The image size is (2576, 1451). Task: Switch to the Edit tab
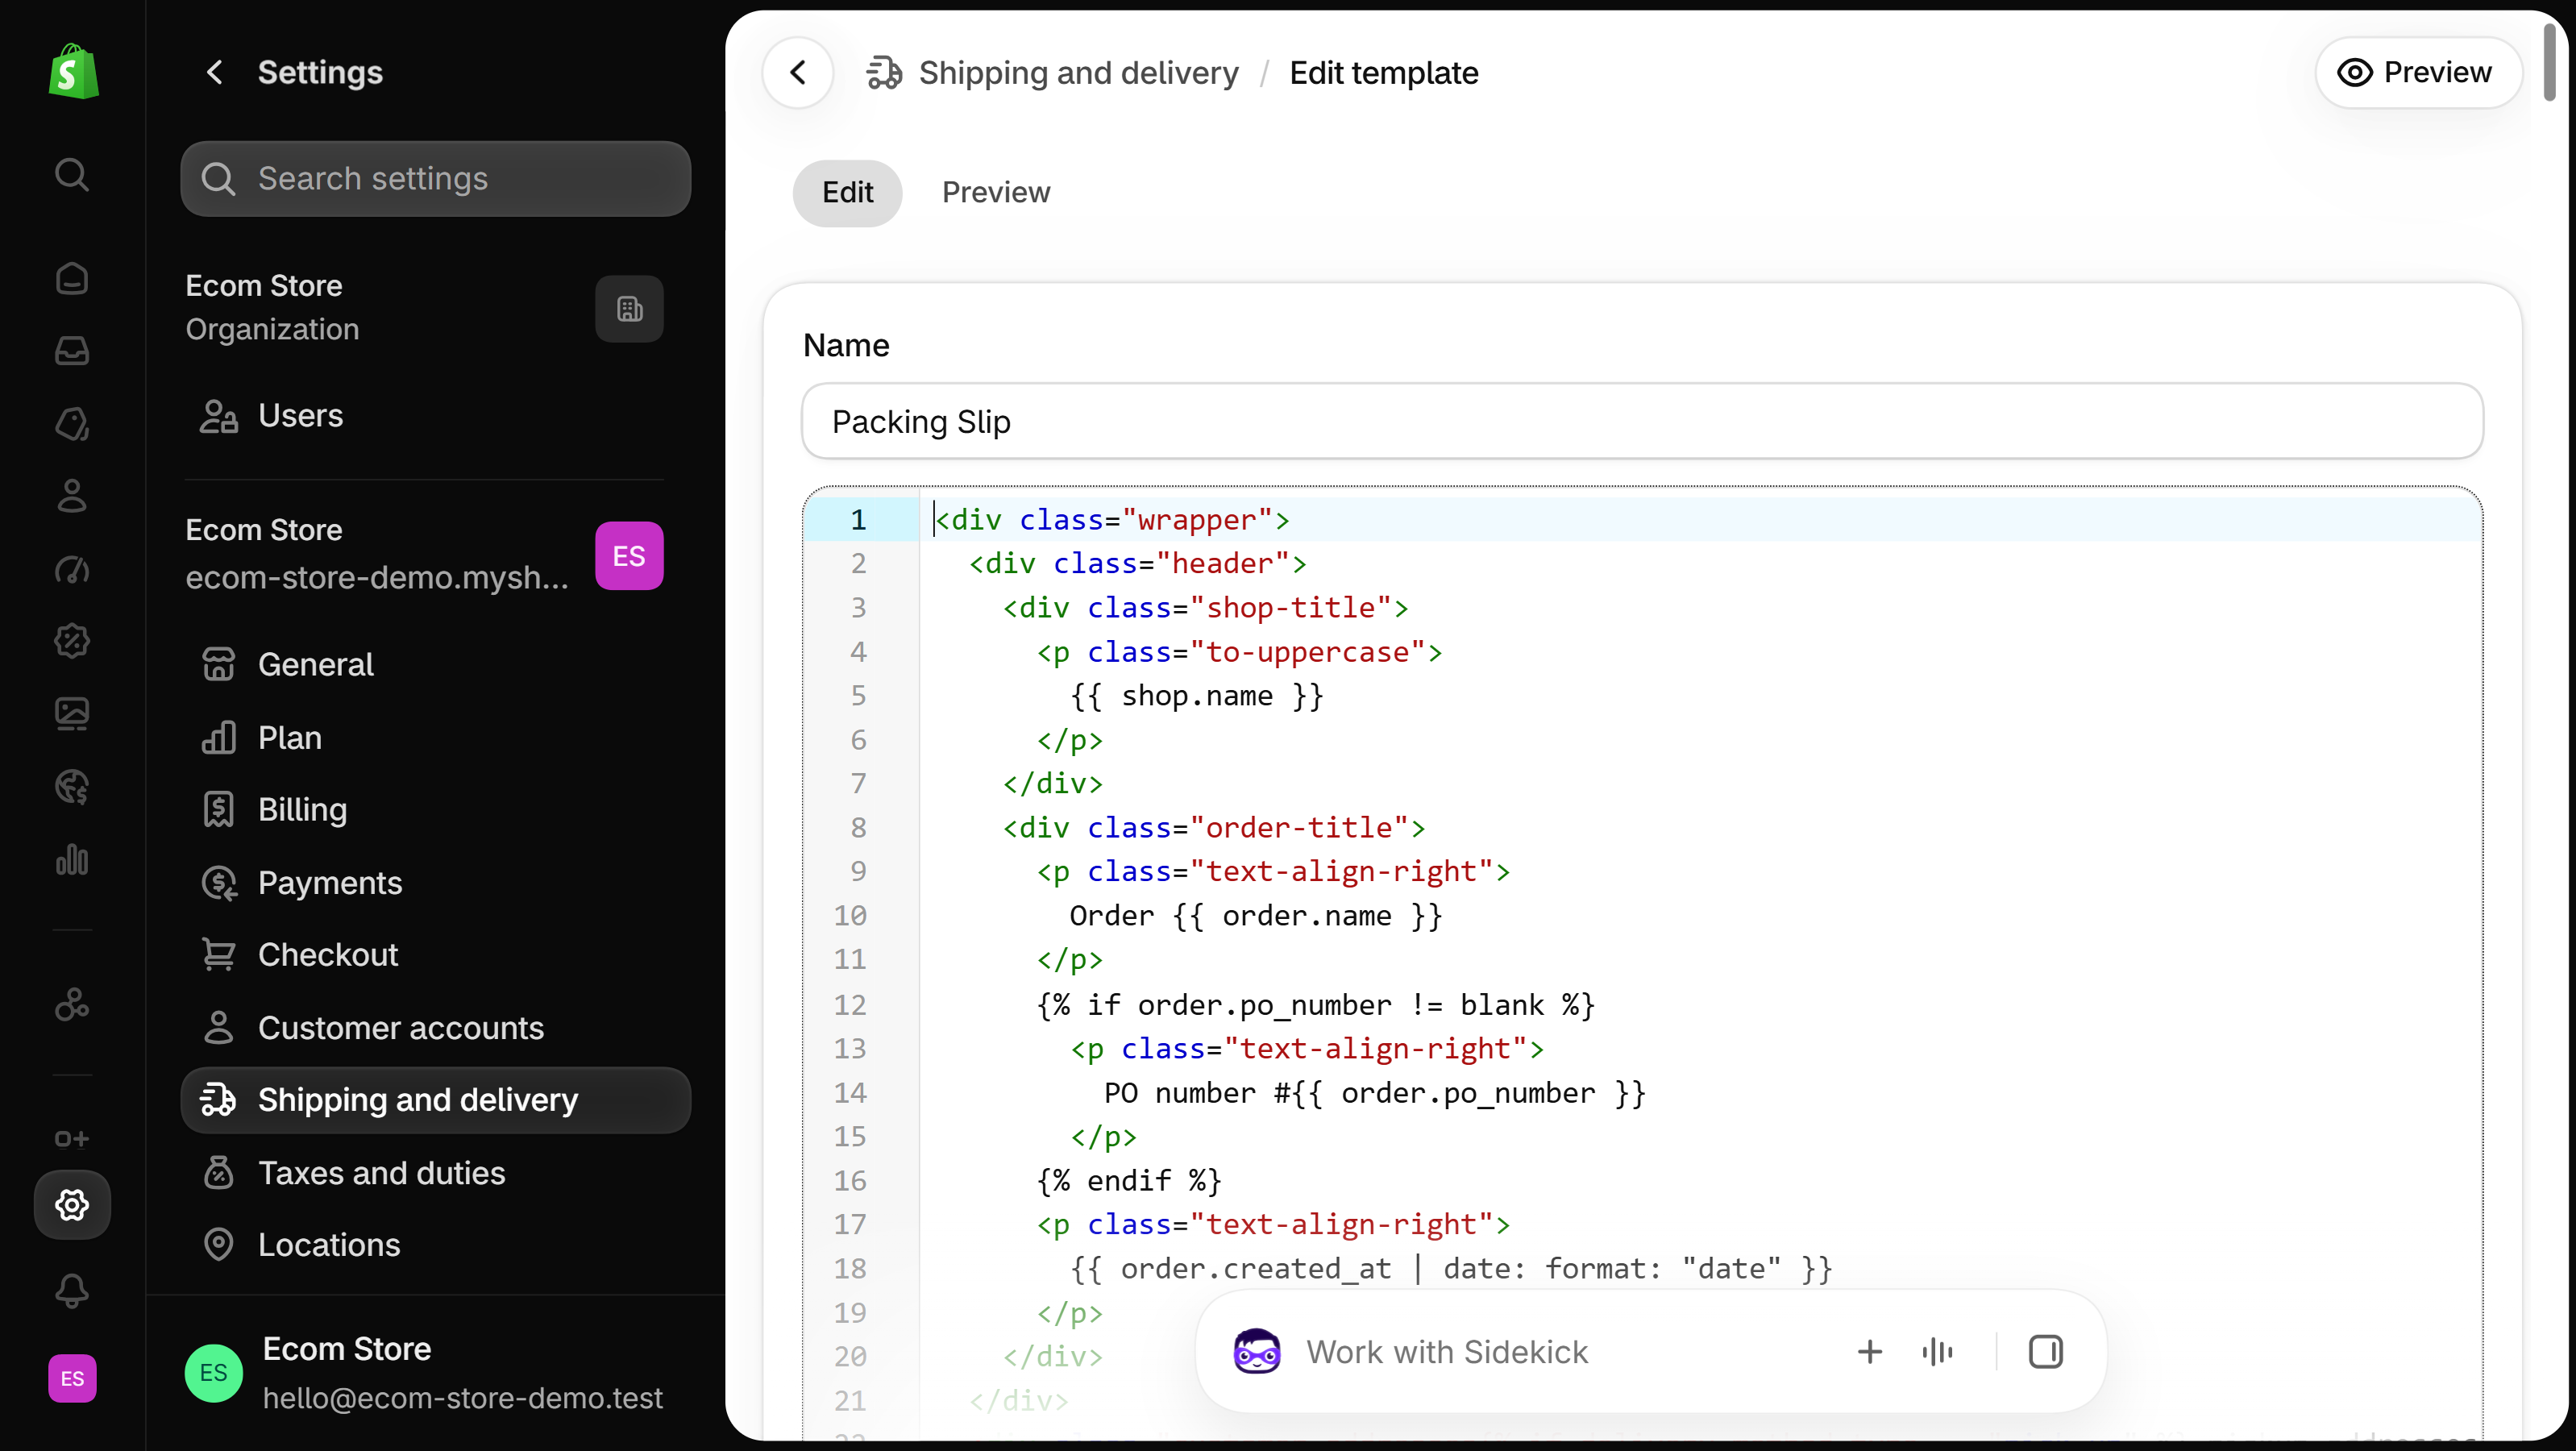[x=847, y=192]
